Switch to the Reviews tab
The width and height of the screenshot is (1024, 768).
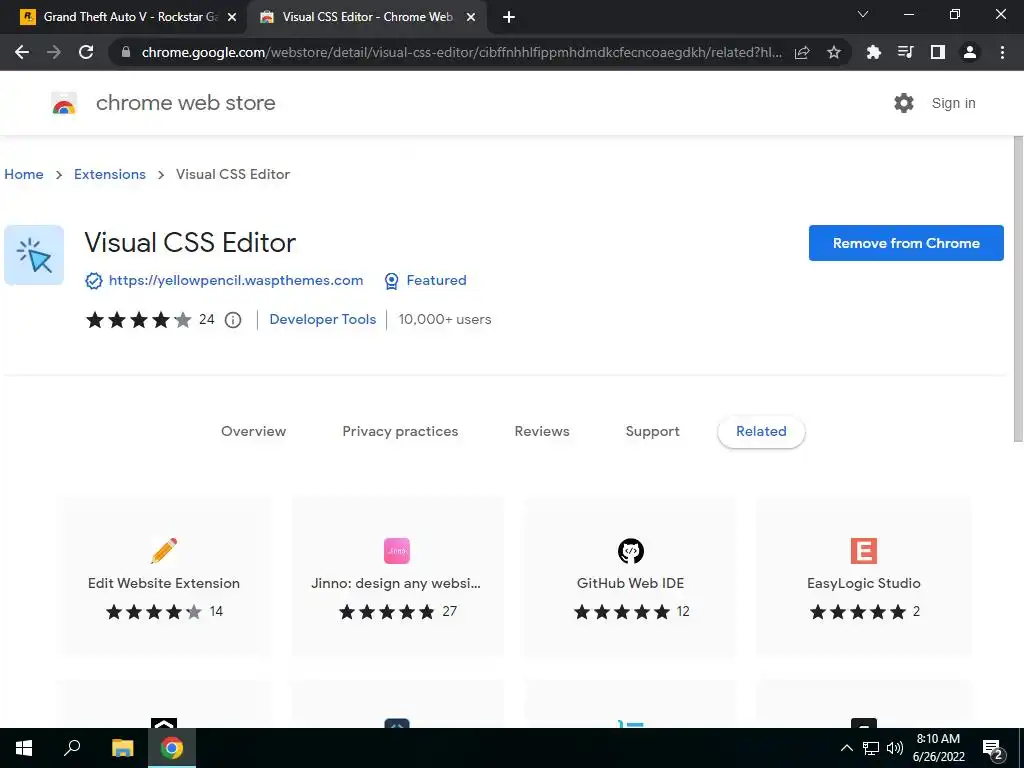coord(542,432)
